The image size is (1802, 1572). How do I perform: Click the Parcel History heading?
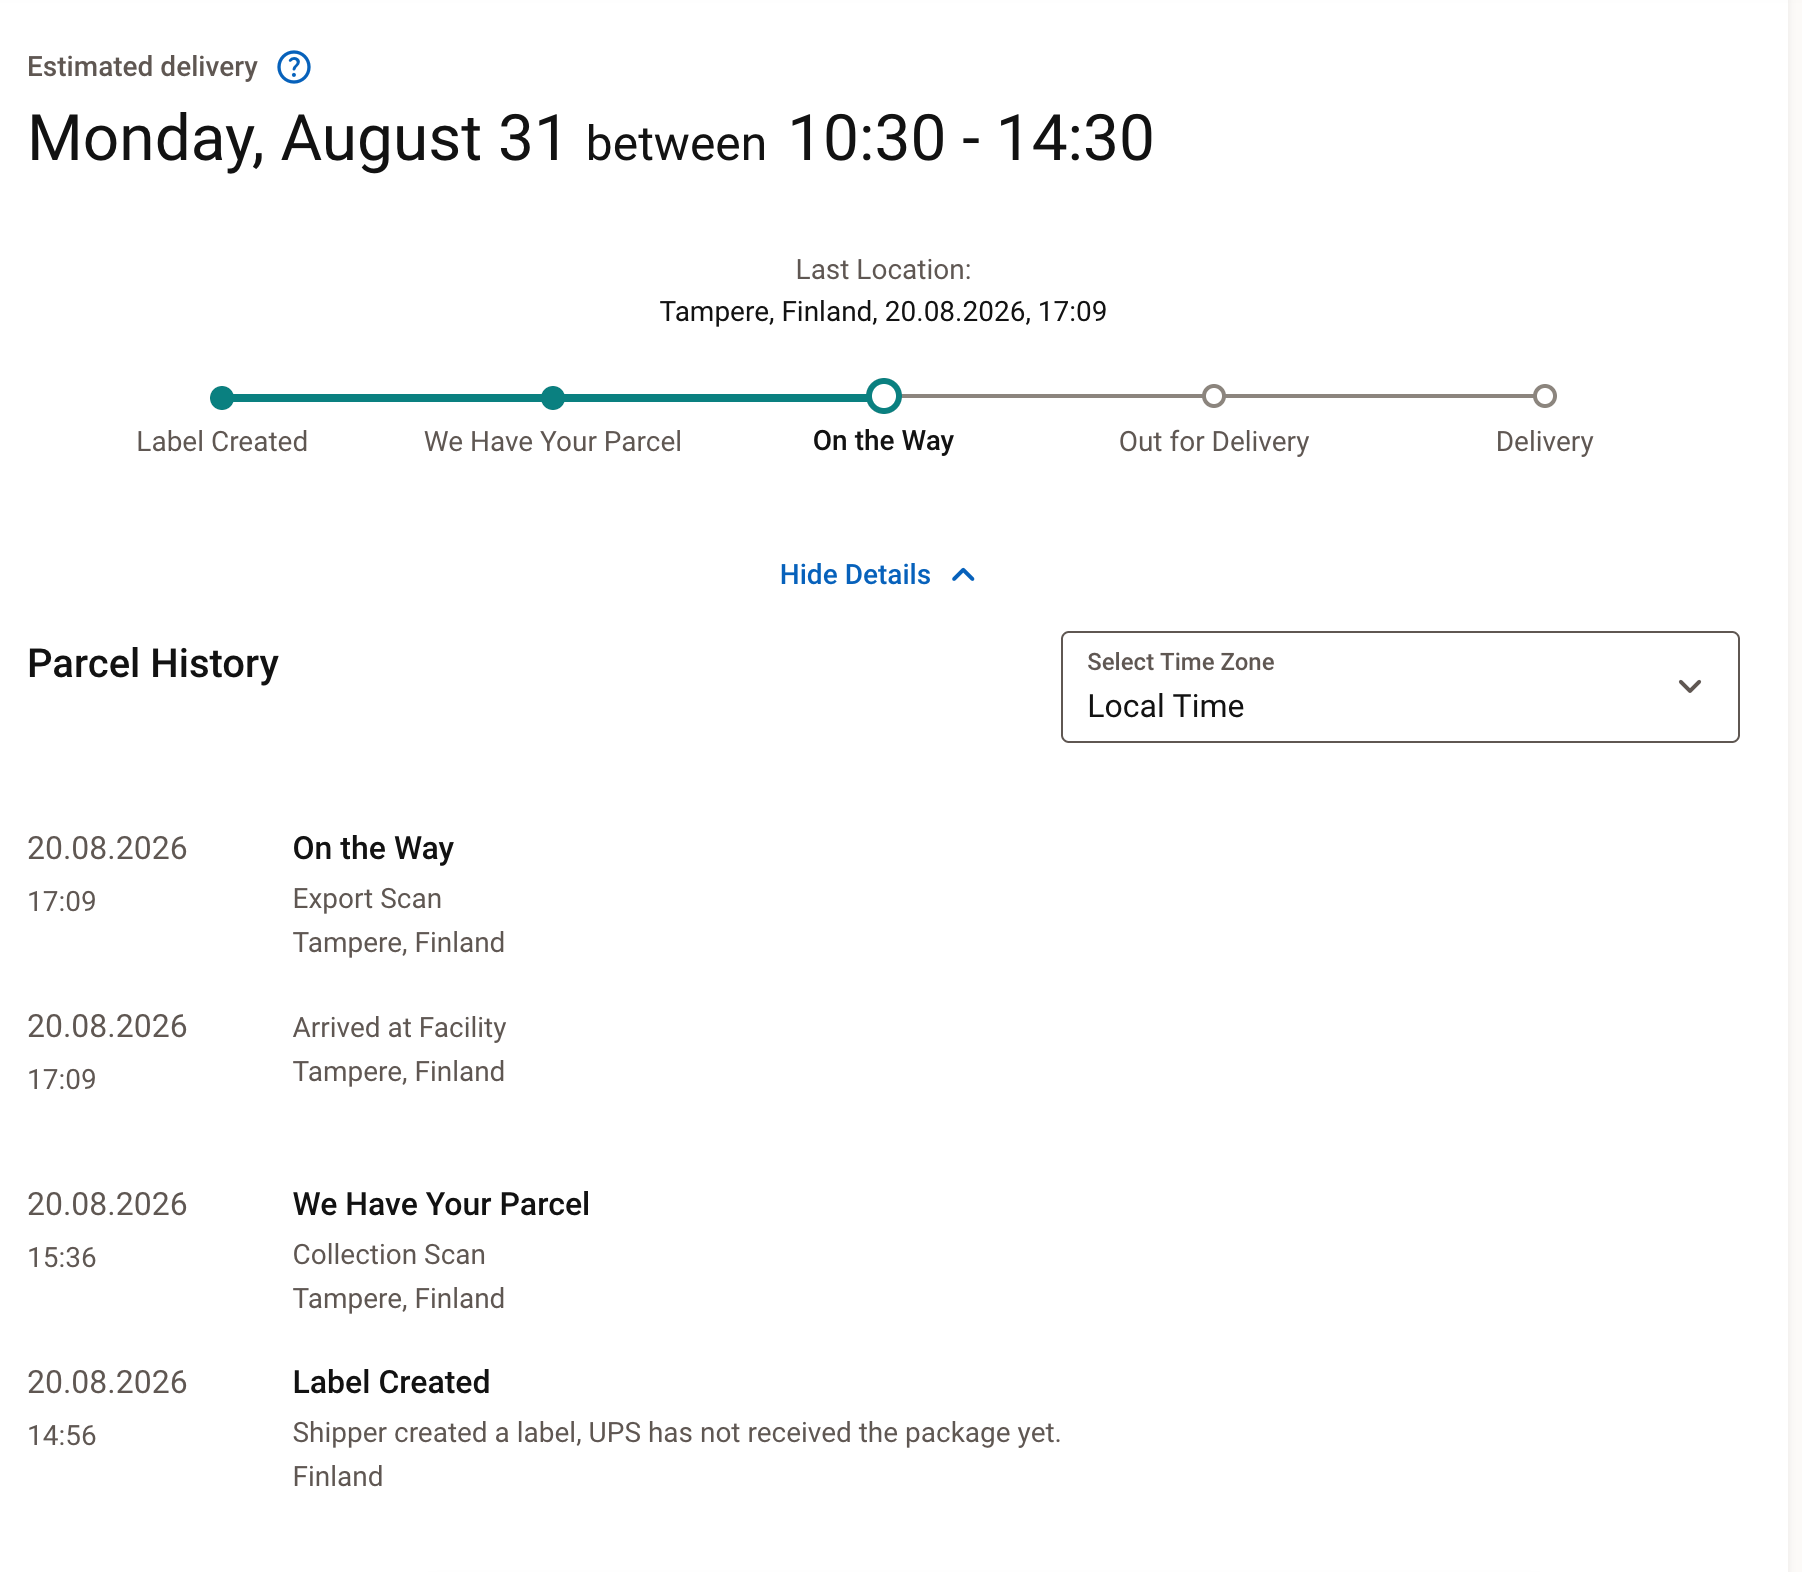point(153,664)
